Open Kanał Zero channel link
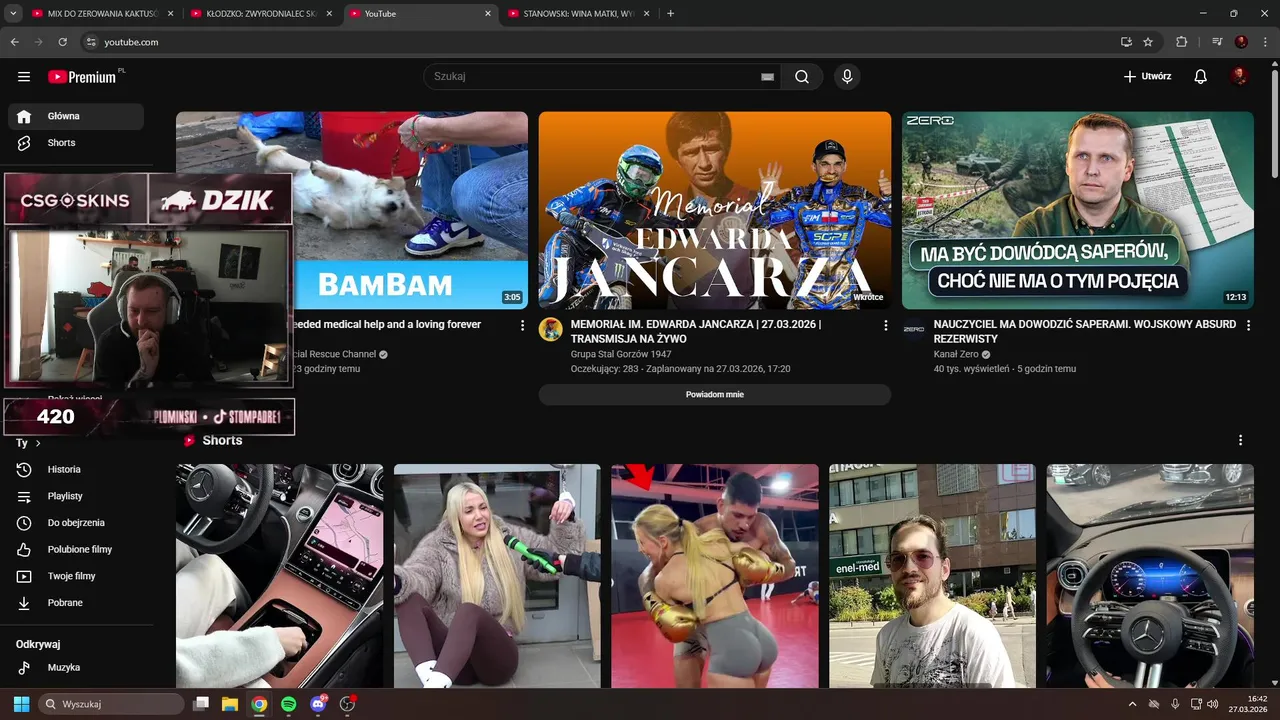The image size is (1280, 720). pos(956,354)
